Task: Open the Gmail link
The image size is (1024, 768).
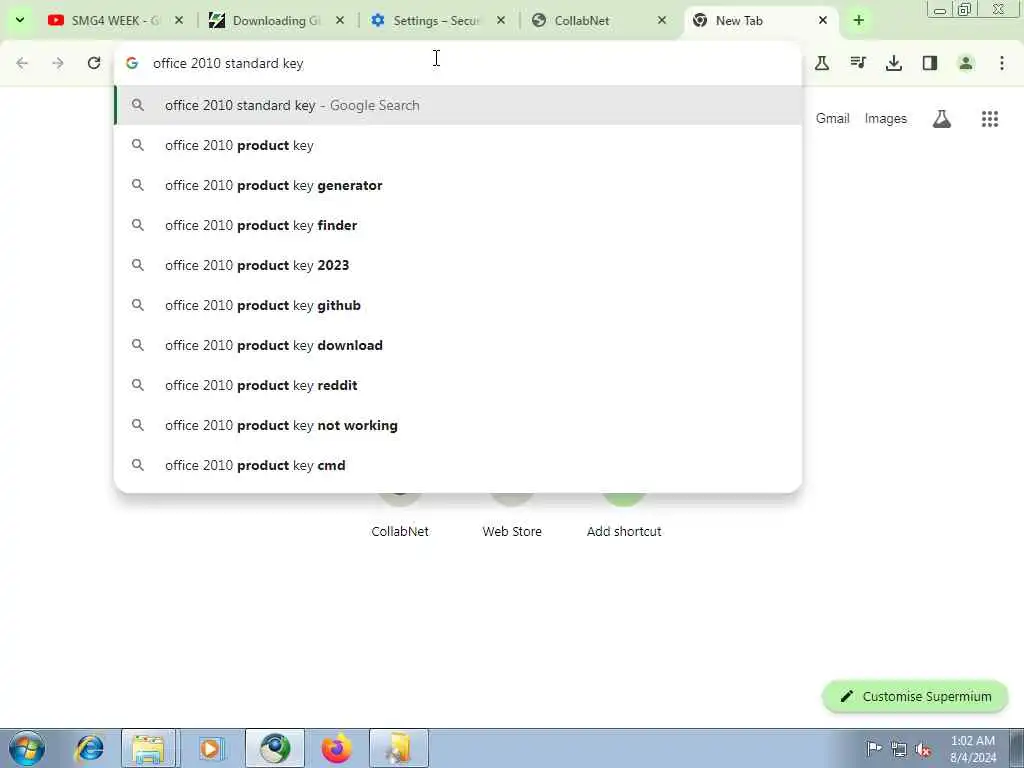Action: pyautogui.click(x=832, y=118)
